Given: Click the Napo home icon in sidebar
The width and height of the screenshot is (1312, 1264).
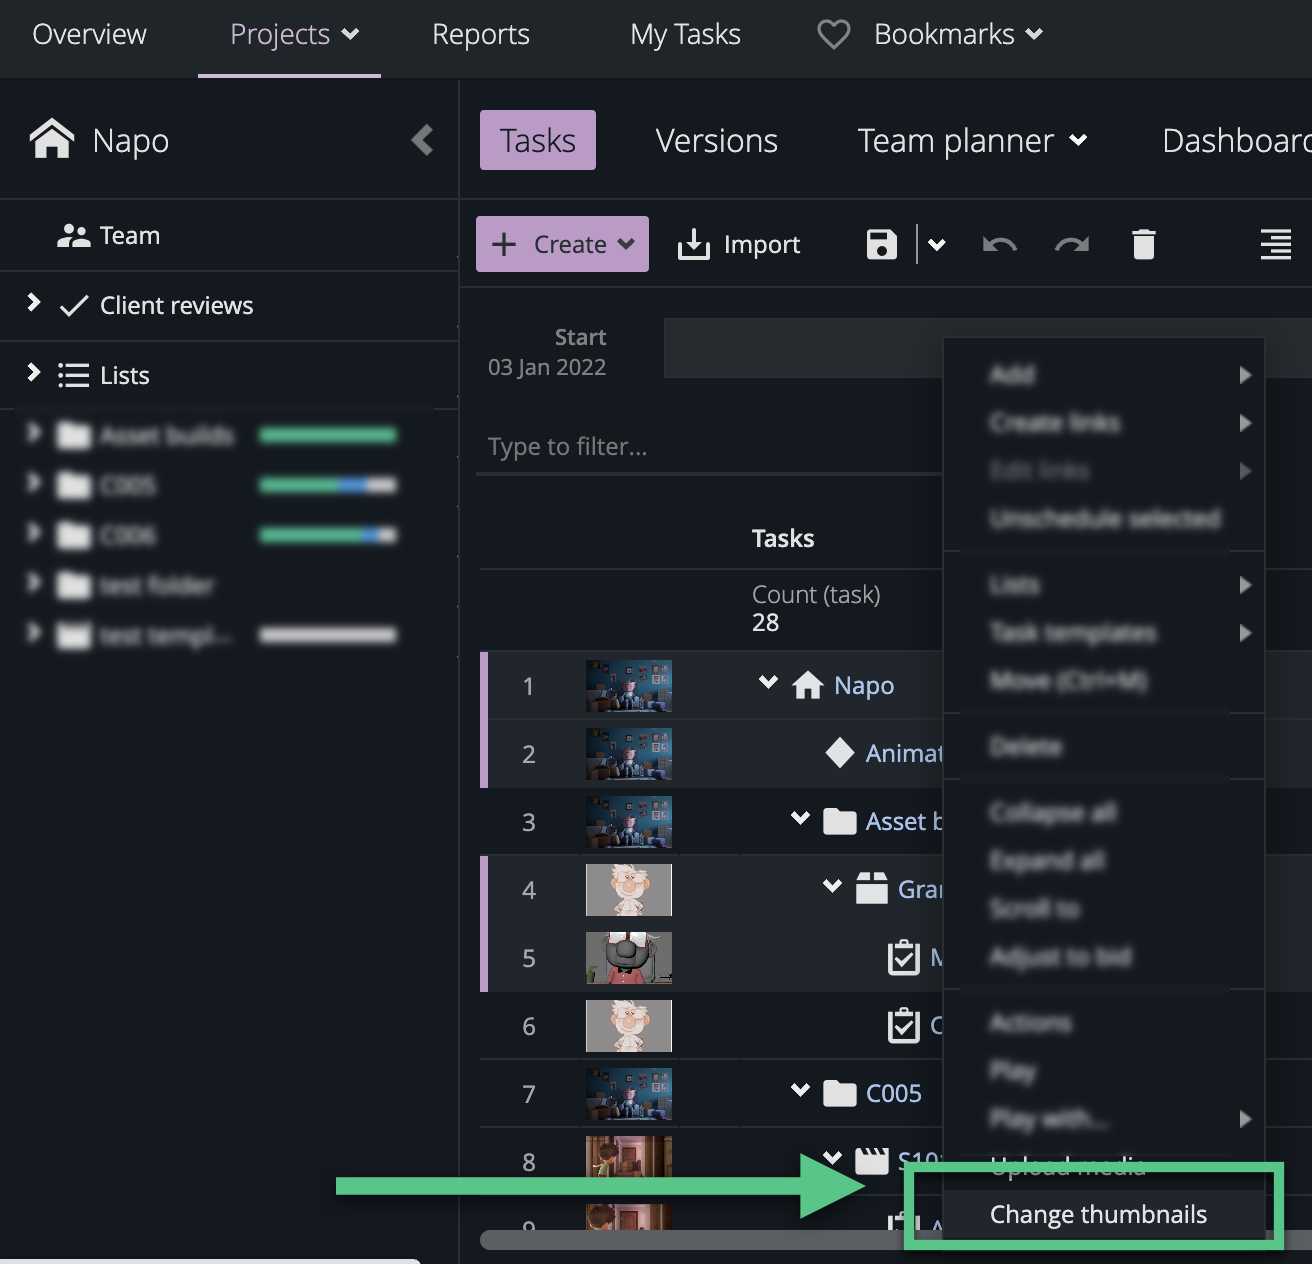Looking at the screenshot, I should (52, 140).
